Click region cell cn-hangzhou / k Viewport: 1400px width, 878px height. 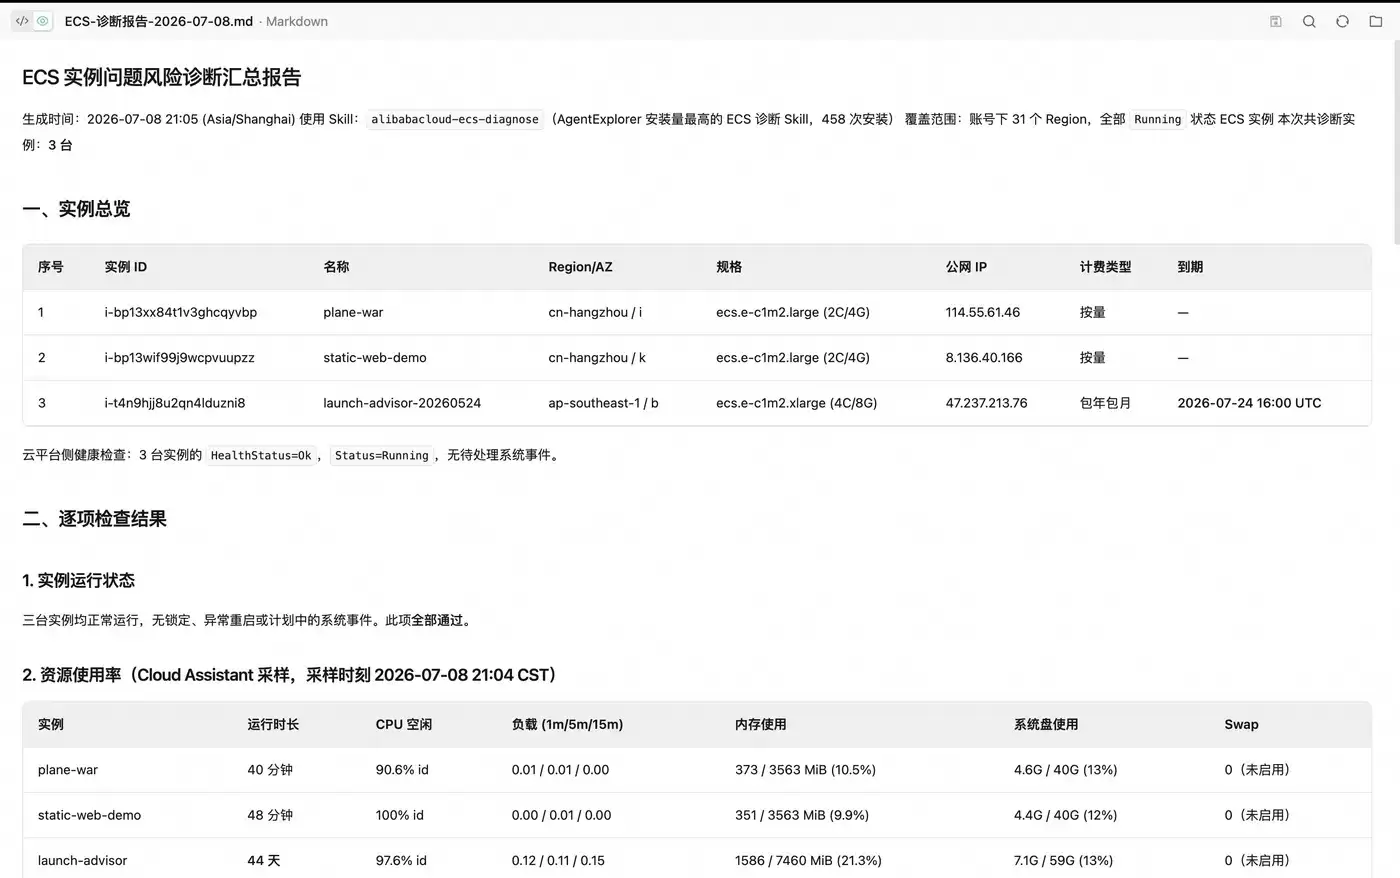[x=597, y=357]
